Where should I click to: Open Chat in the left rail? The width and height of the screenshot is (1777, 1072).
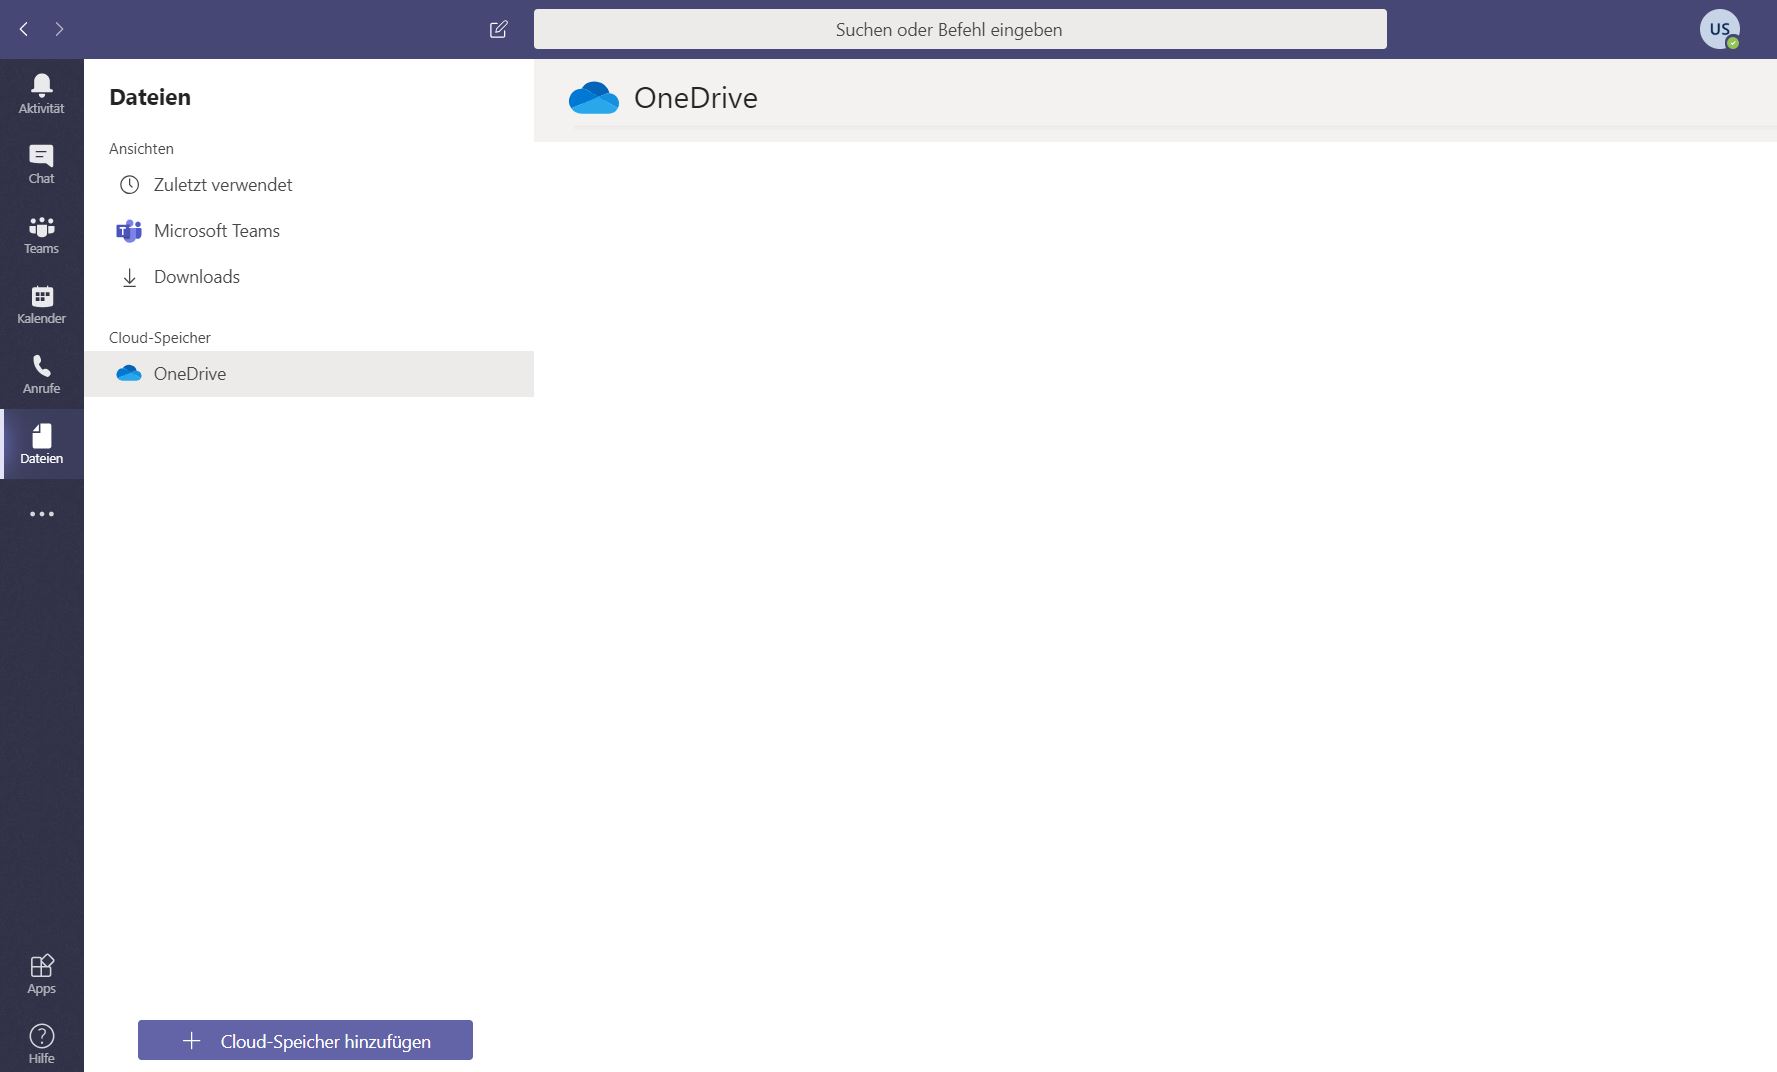coord(41,164)
